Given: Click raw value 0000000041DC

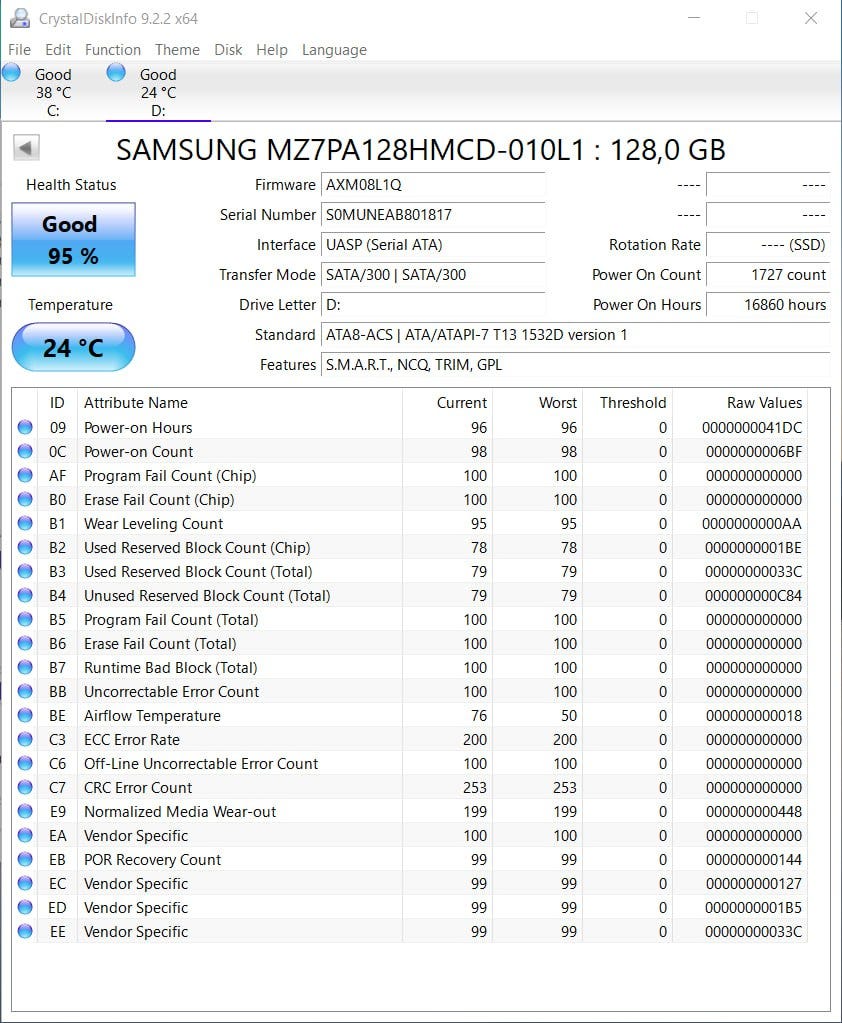Looking at the screenshot, I should click(752, 427).
